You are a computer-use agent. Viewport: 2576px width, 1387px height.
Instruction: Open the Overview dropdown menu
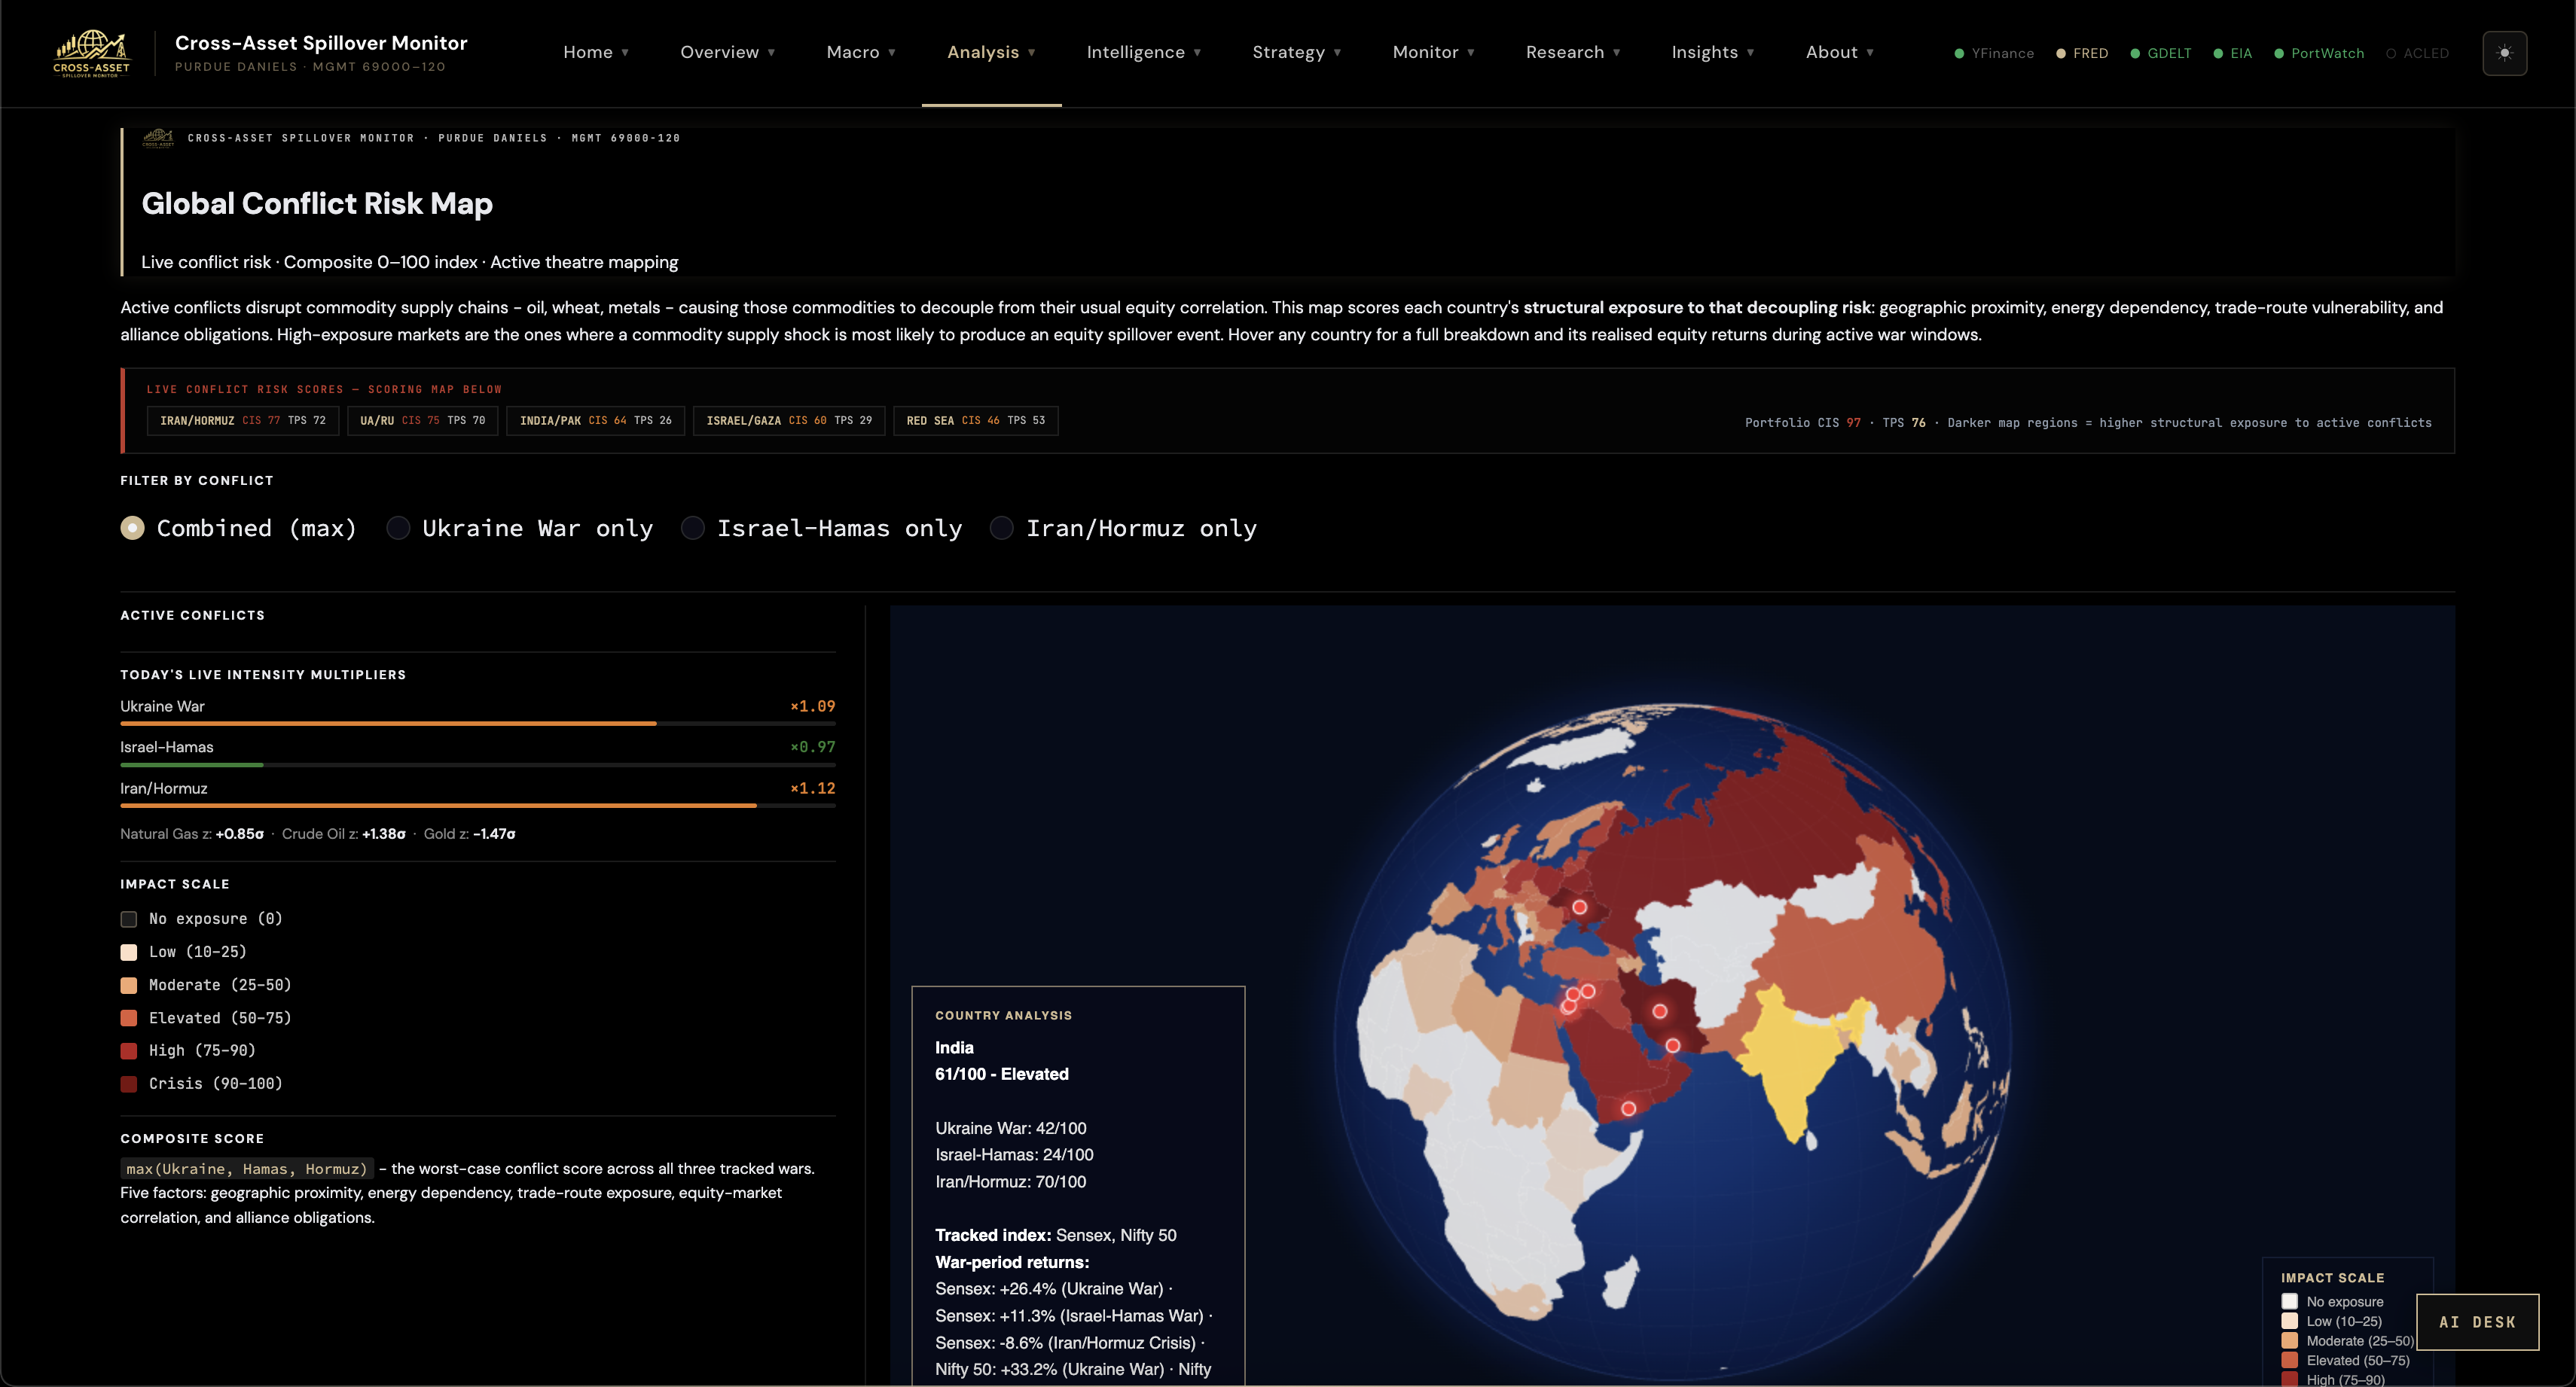pos(727,52)
